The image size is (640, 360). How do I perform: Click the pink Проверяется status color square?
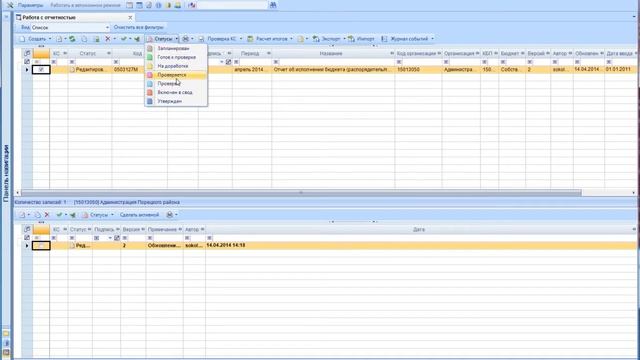150,75
